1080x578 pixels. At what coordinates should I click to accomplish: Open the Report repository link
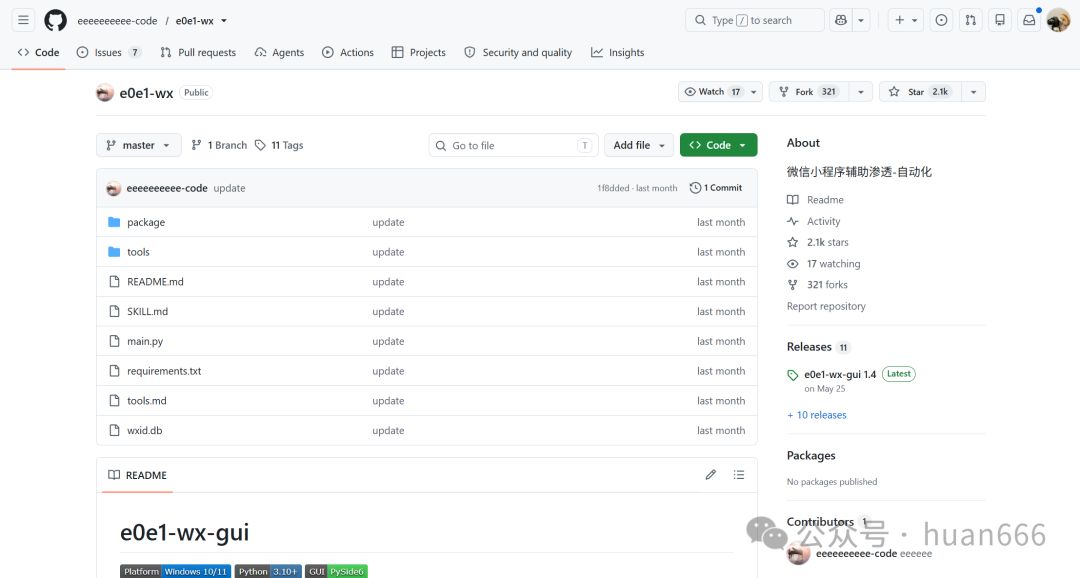(826, 306)
